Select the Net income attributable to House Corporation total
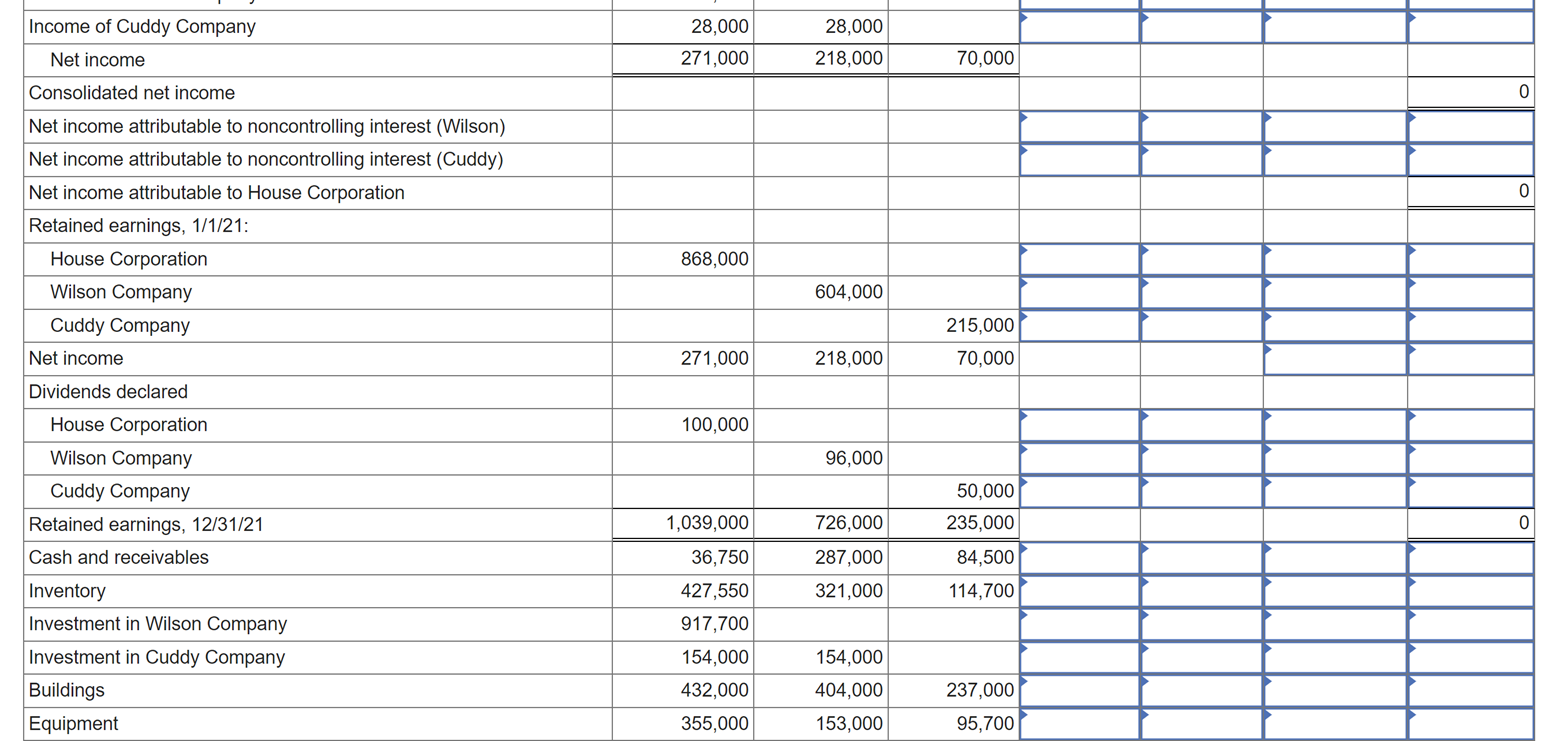The height and width of the screenshot is (741, 1560). pyautogui.click(x=1470, y=191)
